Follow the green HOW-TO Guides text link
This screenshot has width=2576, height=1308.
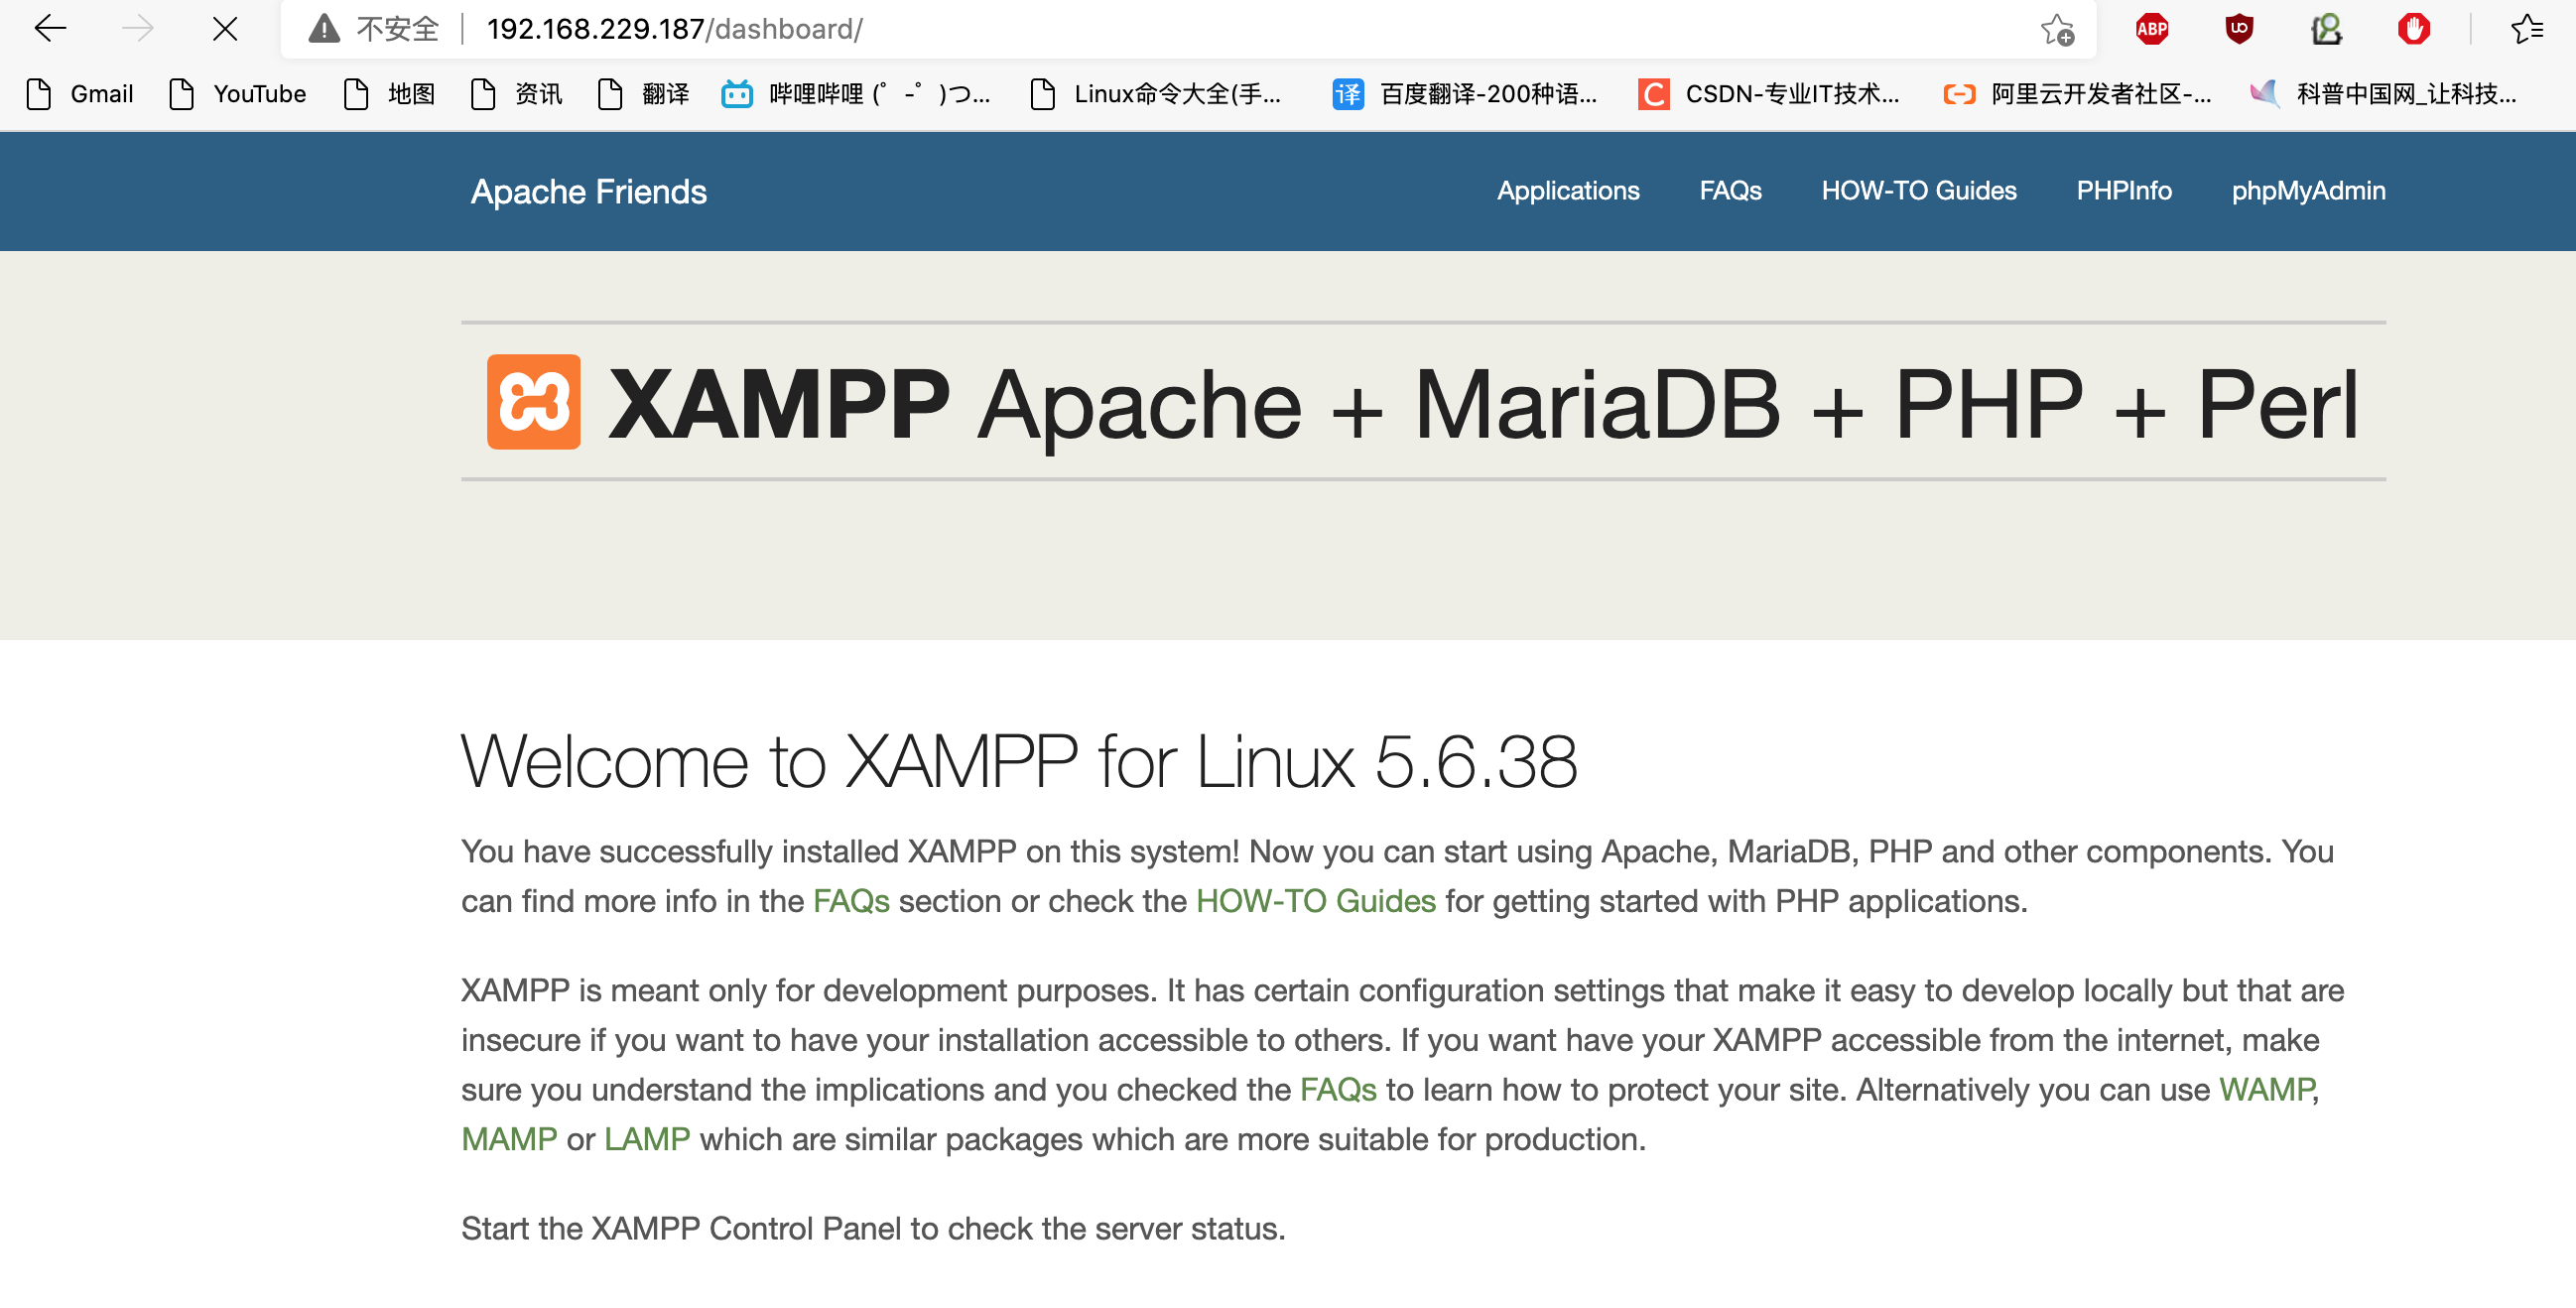1315,901
